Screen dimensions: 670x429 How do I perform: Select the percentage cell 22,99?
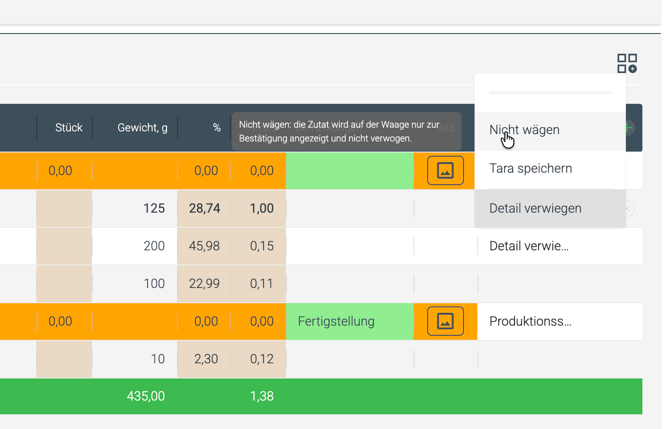204,283
